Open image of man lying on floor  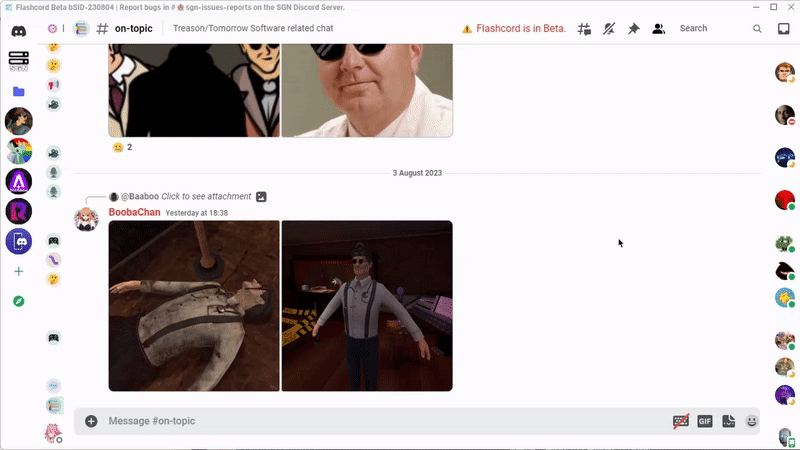click(194, 306)
